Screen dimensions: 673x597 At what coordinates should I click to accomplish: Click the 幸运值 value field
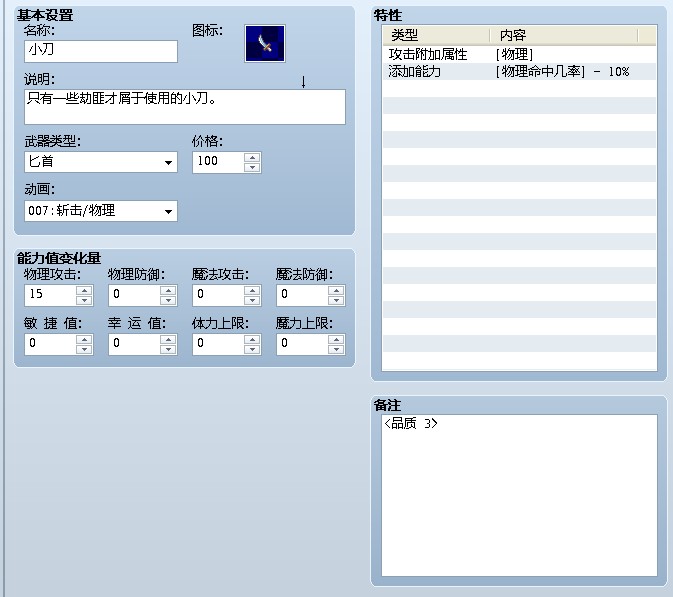pyautogui.click(x=134, y=344)
